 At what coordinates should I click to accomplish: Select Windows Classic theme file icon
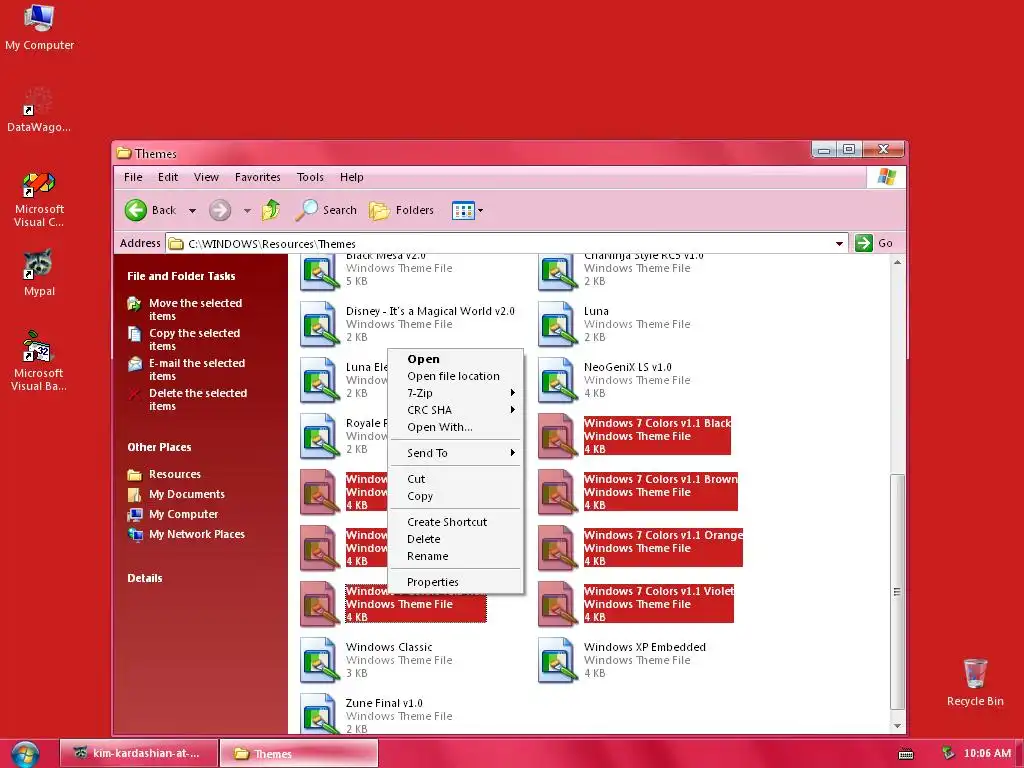click(319, 660)
